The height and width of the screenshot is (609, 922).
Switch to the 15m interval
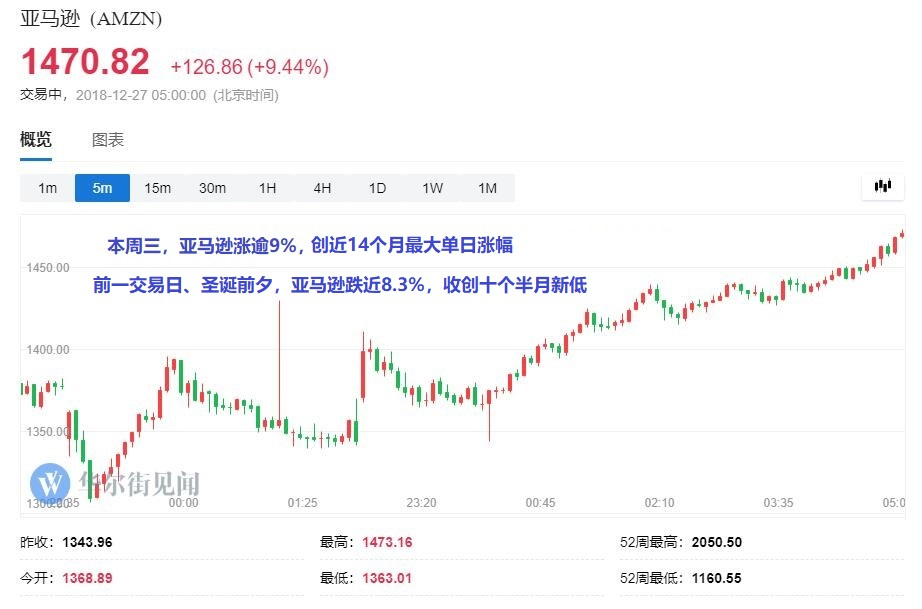(x=158, y=188)
